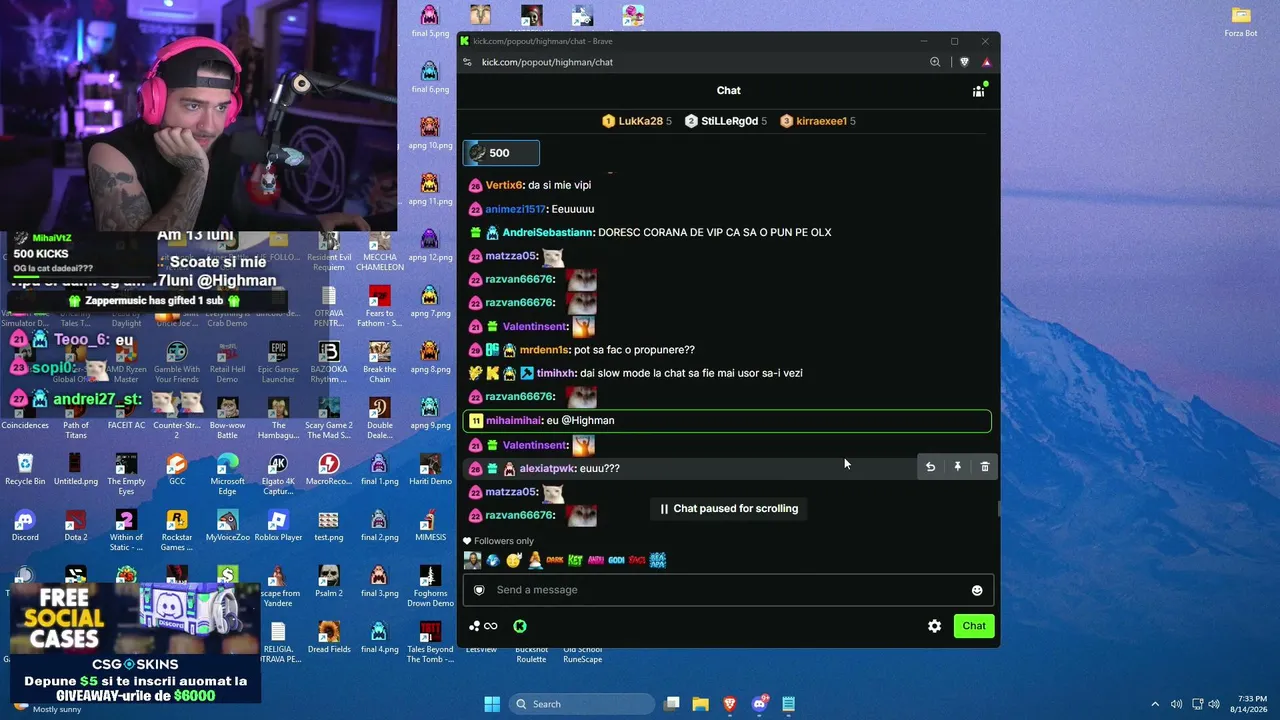Open site settings icon beside the URL
The image size is (1280, 720).
[x=467, y=62]
